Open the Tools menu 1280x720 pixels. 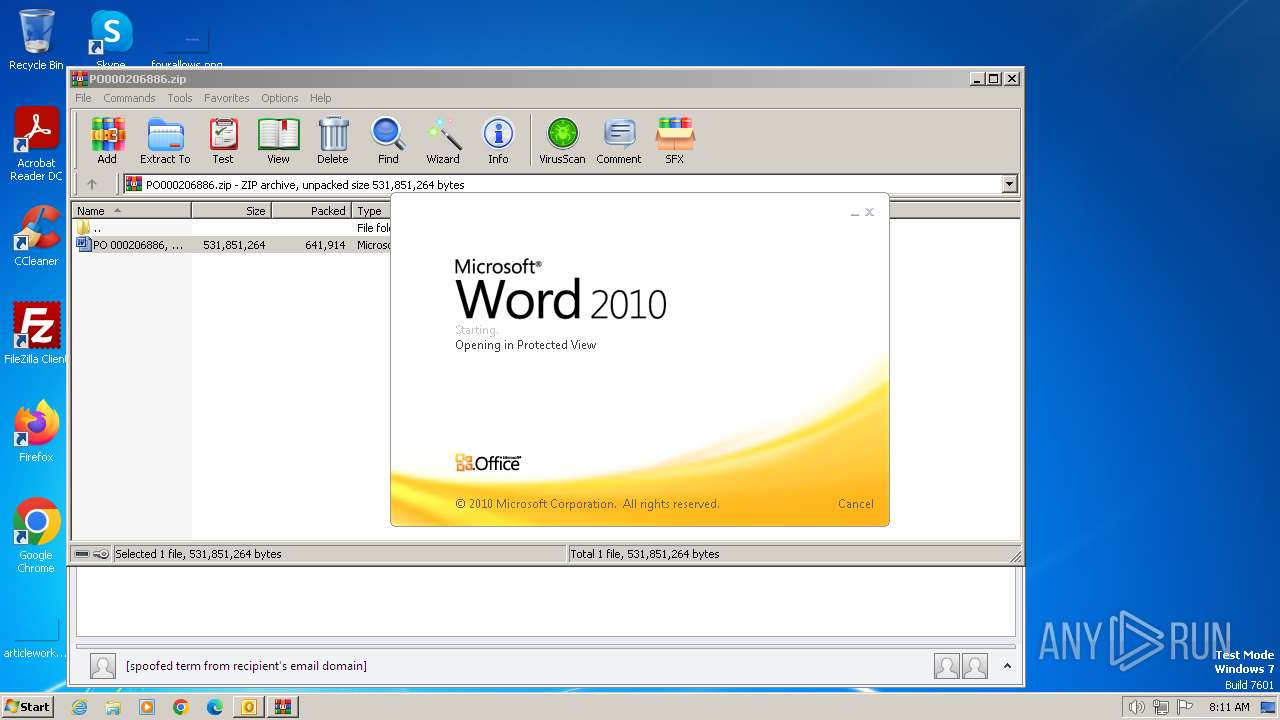pos(180,98)
